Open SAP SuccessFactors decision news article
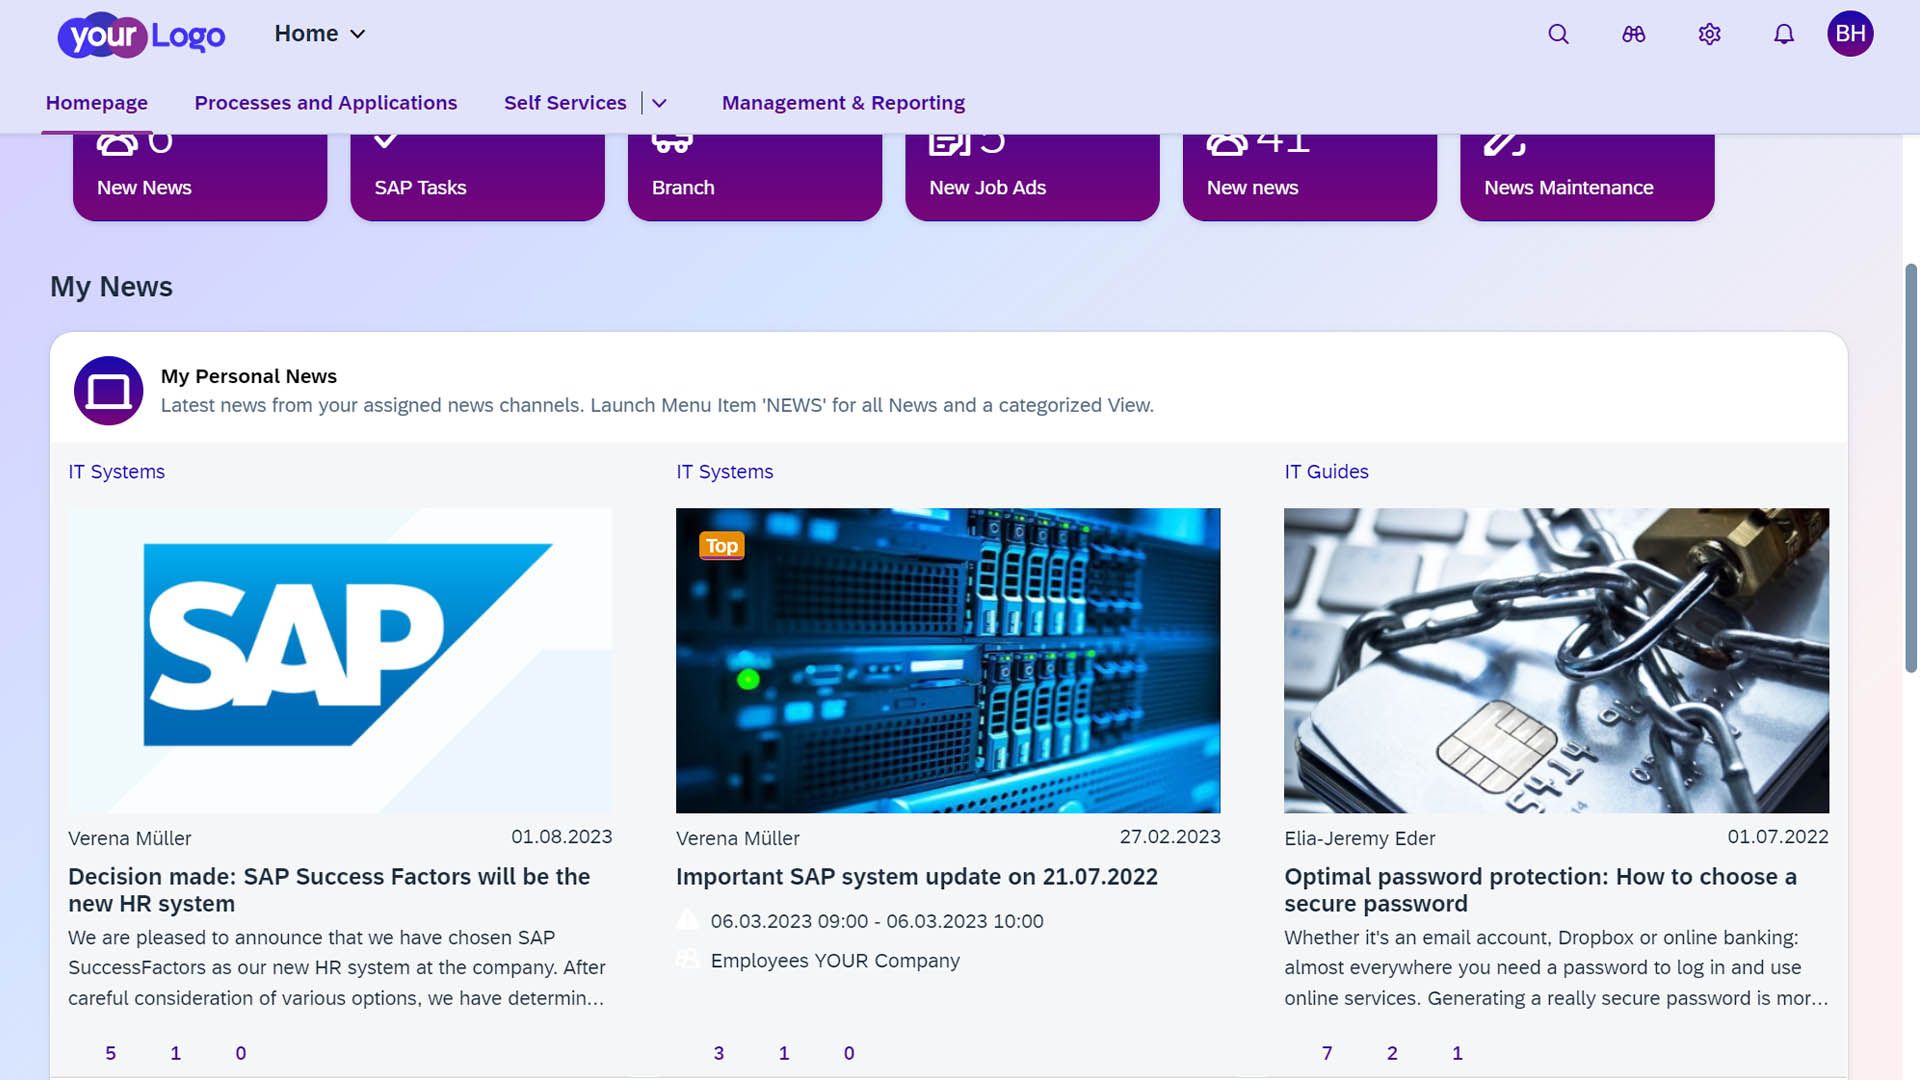 (x=328, y=890)
